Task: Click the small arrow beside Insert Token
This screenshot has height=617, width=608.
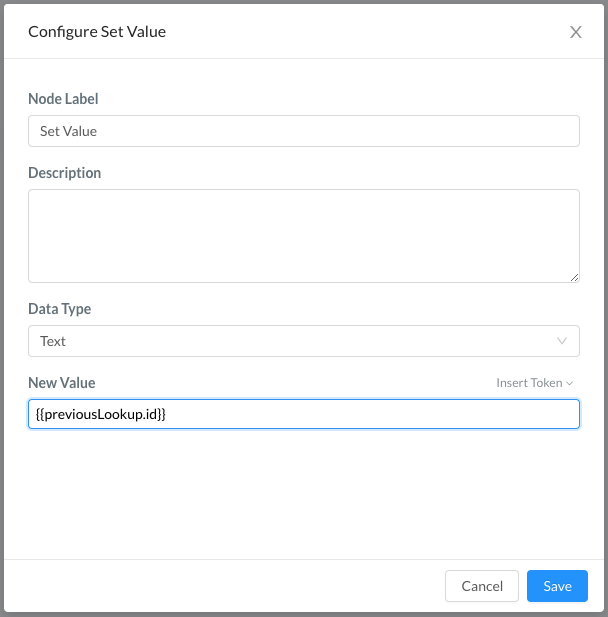Action: (569, 383)
